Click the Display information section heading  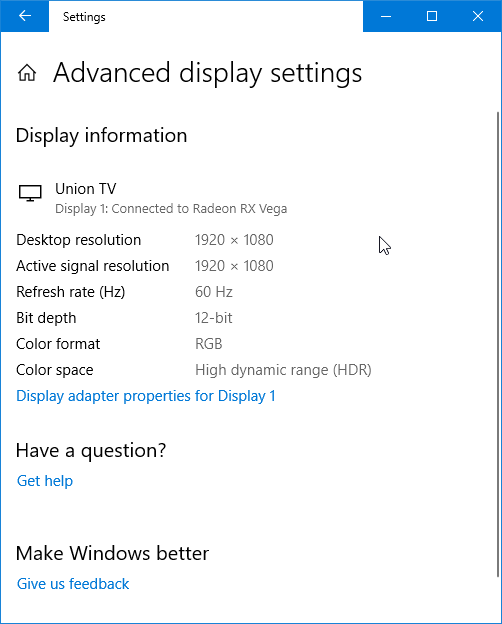[x=102, y=136]
